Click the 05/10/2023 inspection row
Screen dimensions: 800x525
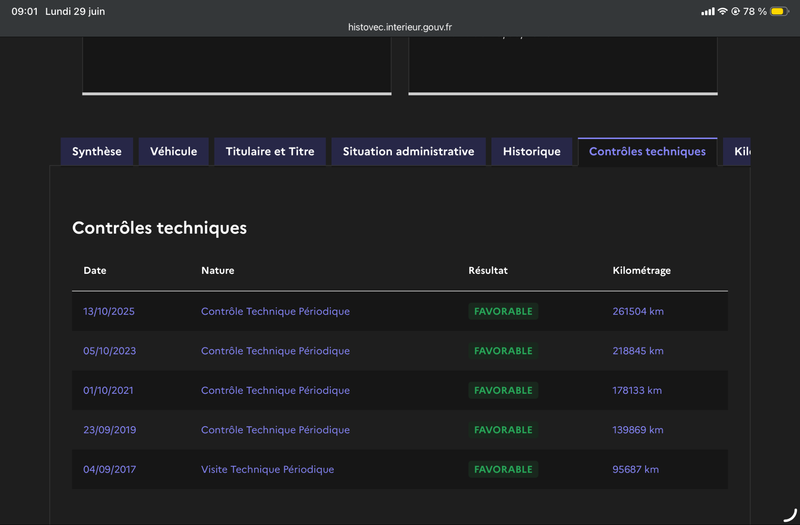[x=400, y=351]
